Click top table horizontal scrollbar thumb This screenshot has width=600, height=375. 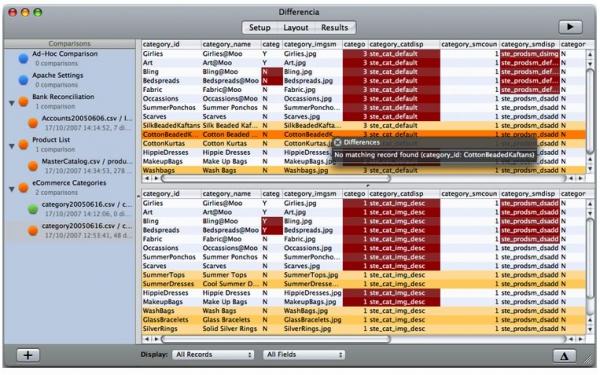click(276, 178)
